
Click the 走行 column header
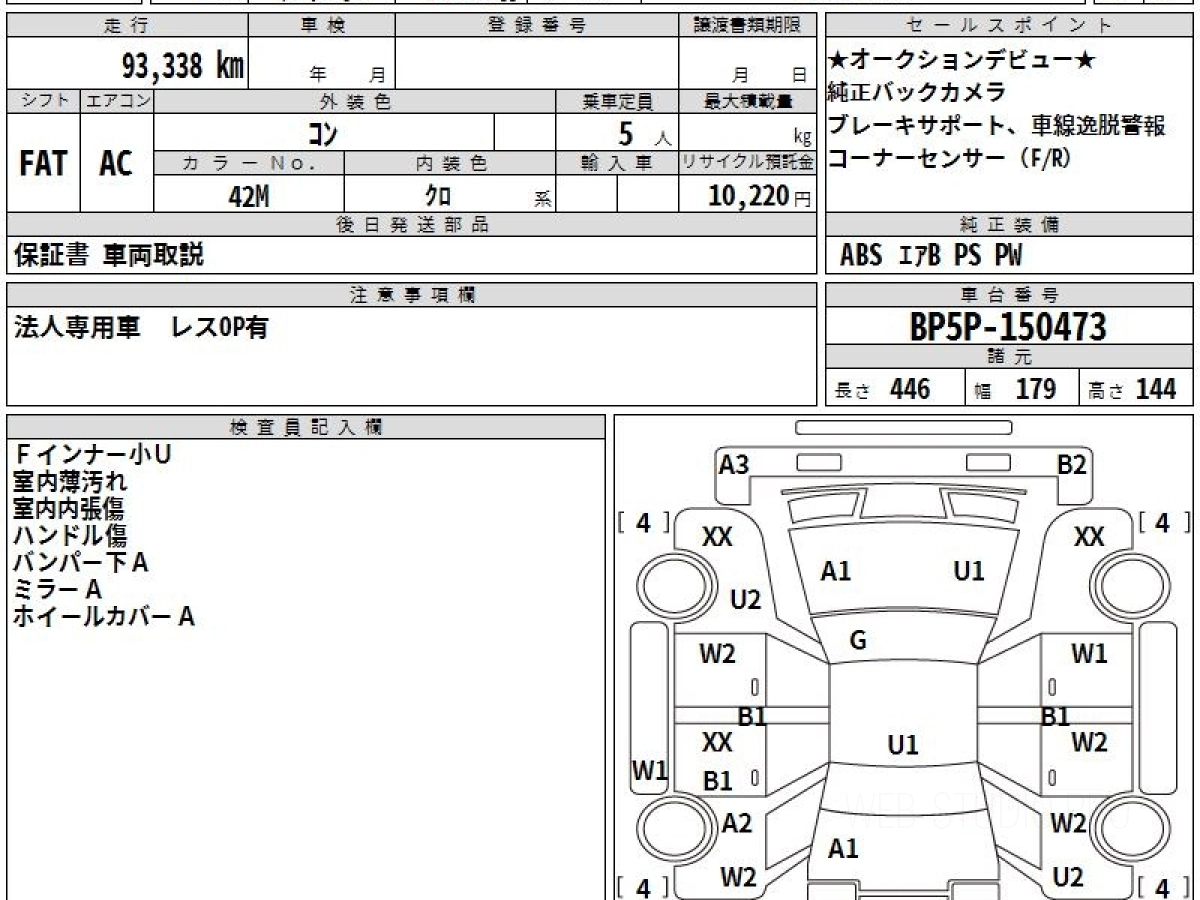127,26
